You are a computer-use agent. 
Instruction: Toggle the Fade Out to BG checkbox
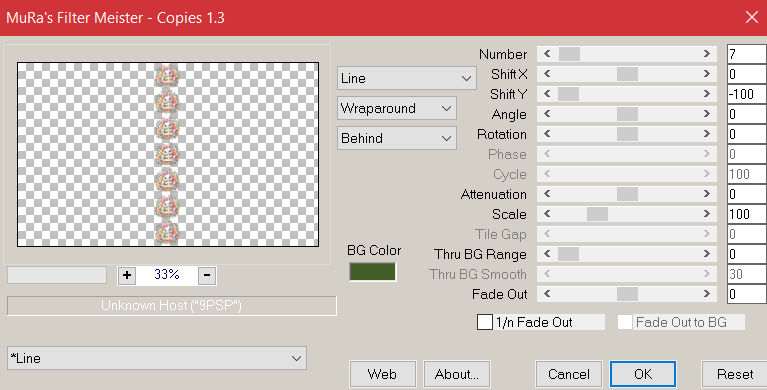625,322
